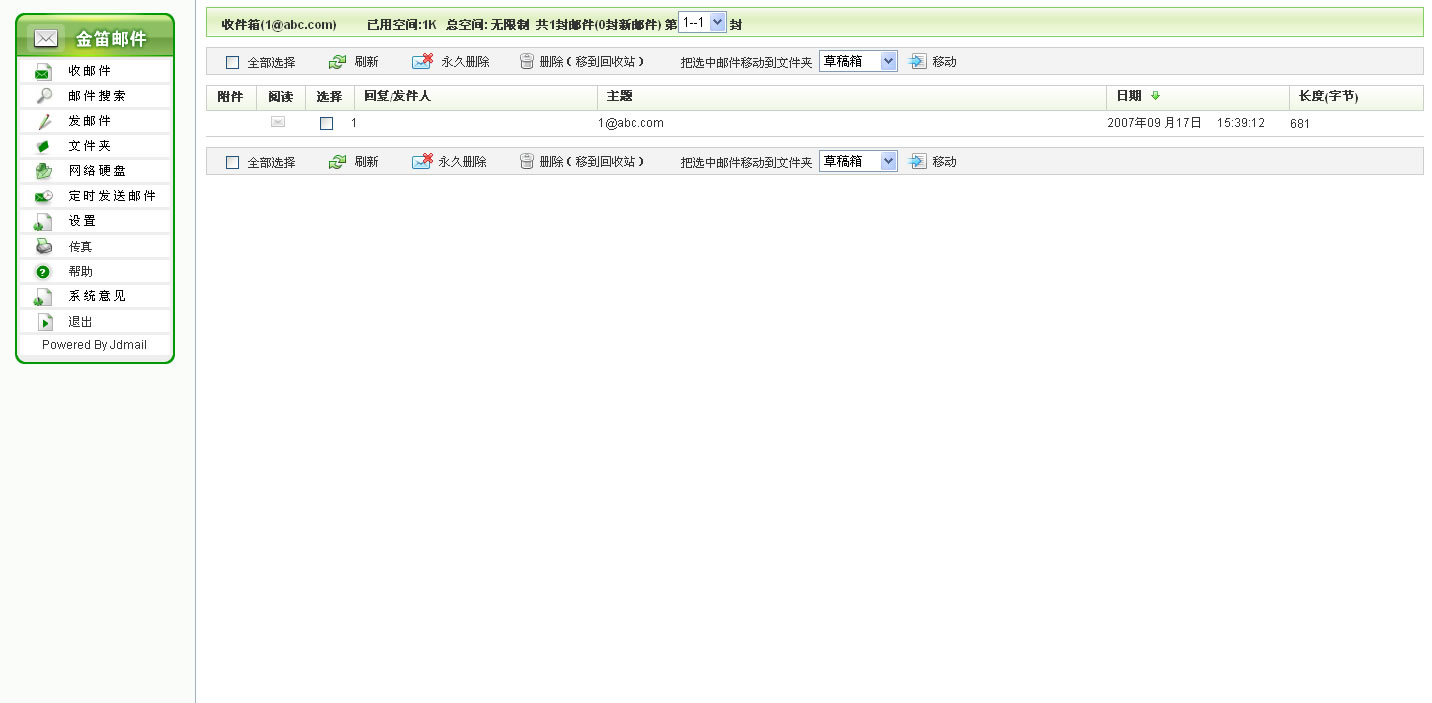Toggle the top 全部选择 checkbox
Screen dimensions: 1432x703
pos(233,63)
